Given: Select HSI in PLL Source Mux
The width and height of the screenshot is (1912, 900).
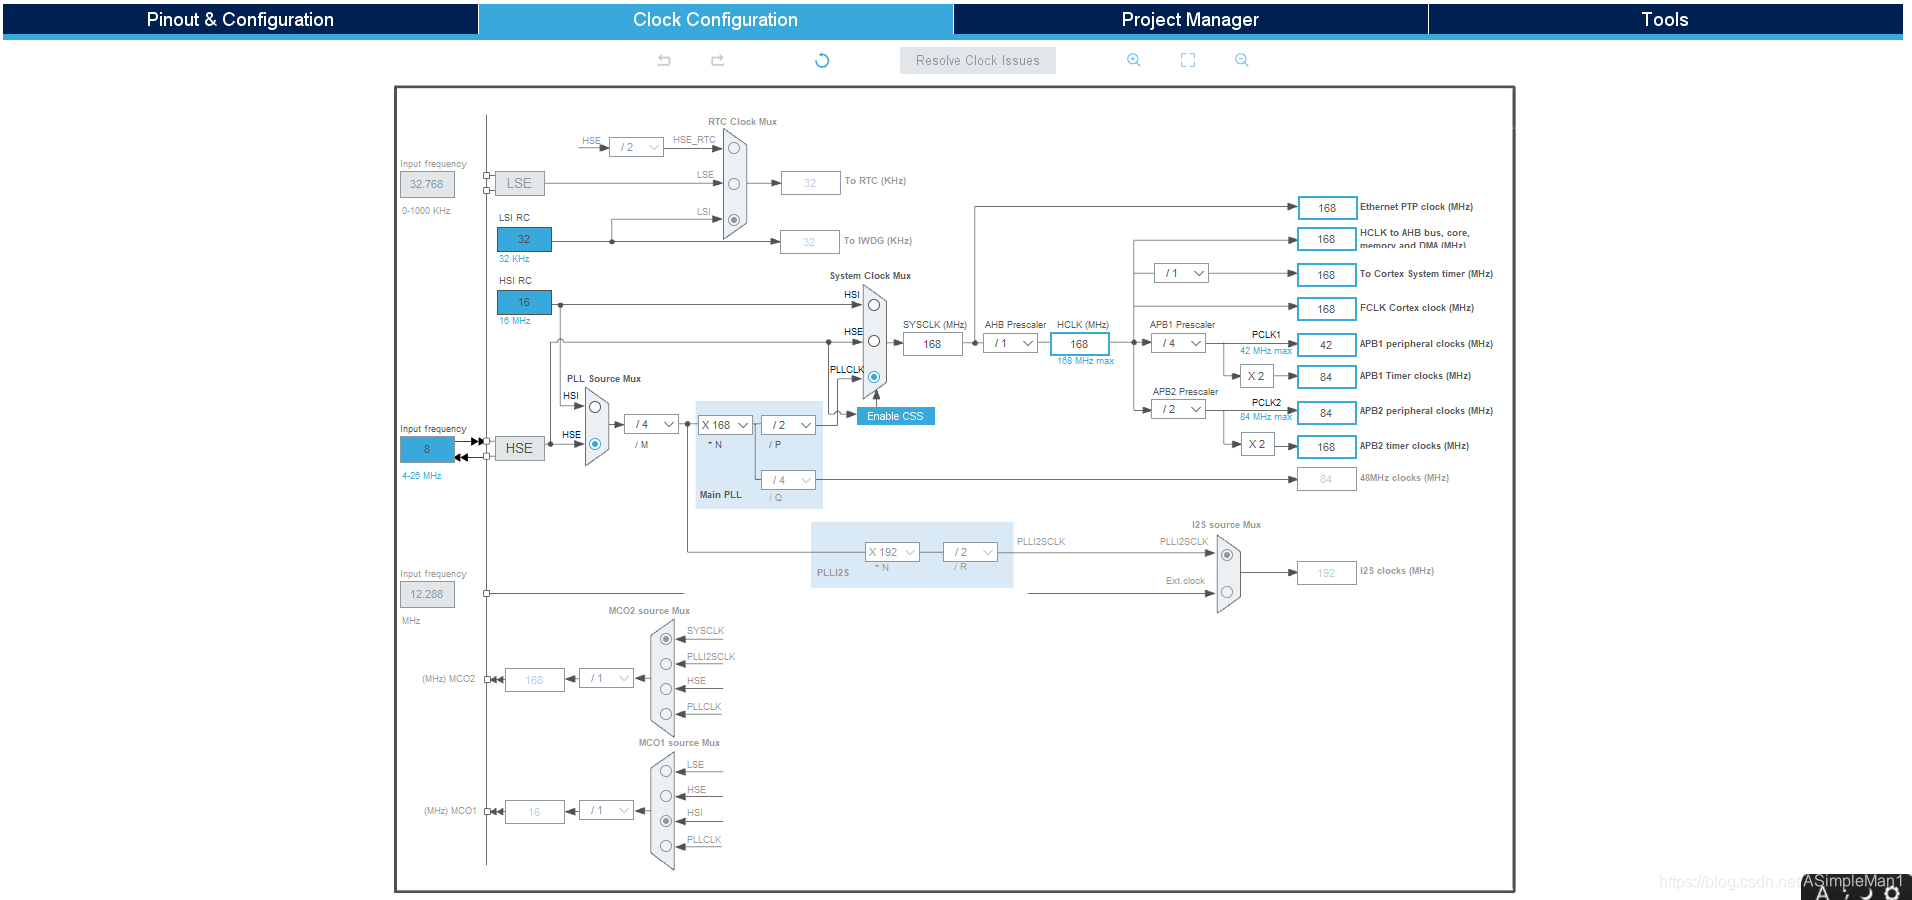Looking at the screenshot, I should pos(595,407).
